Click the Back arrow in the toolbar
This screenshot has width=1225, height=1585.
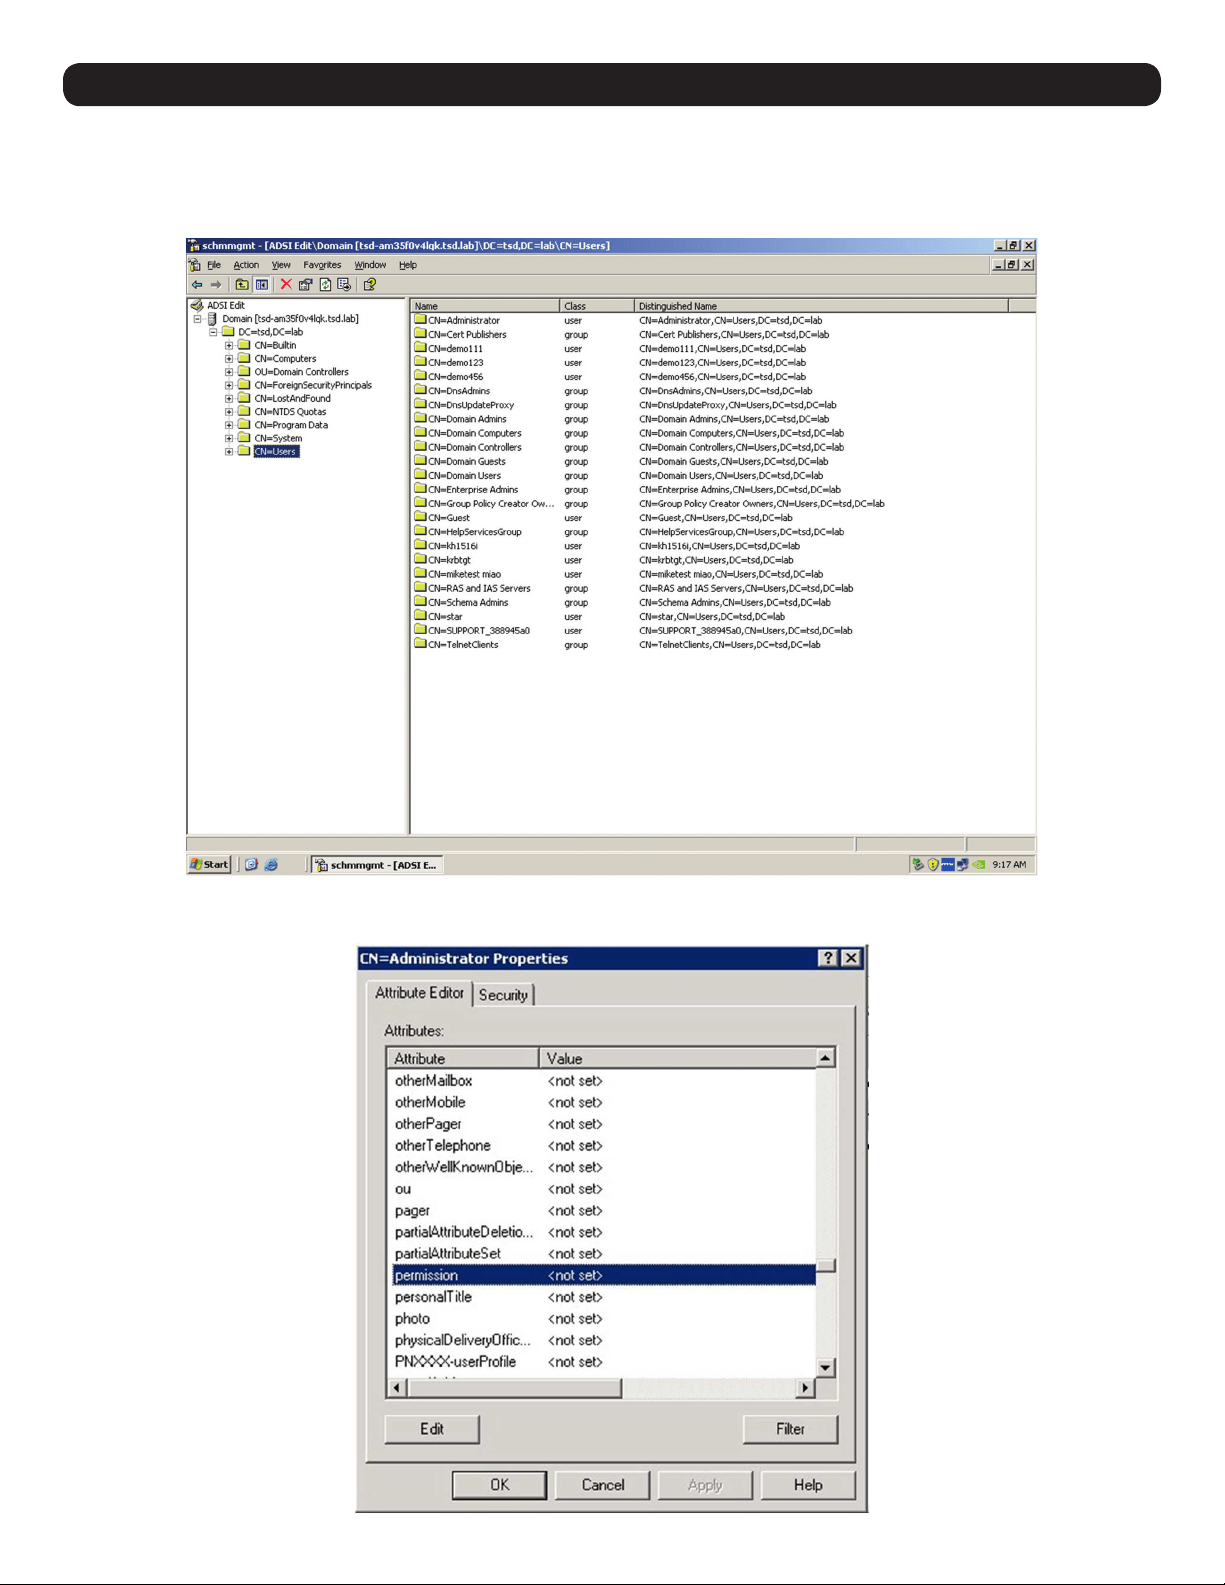pyautogui.click(x=197, y=285)
